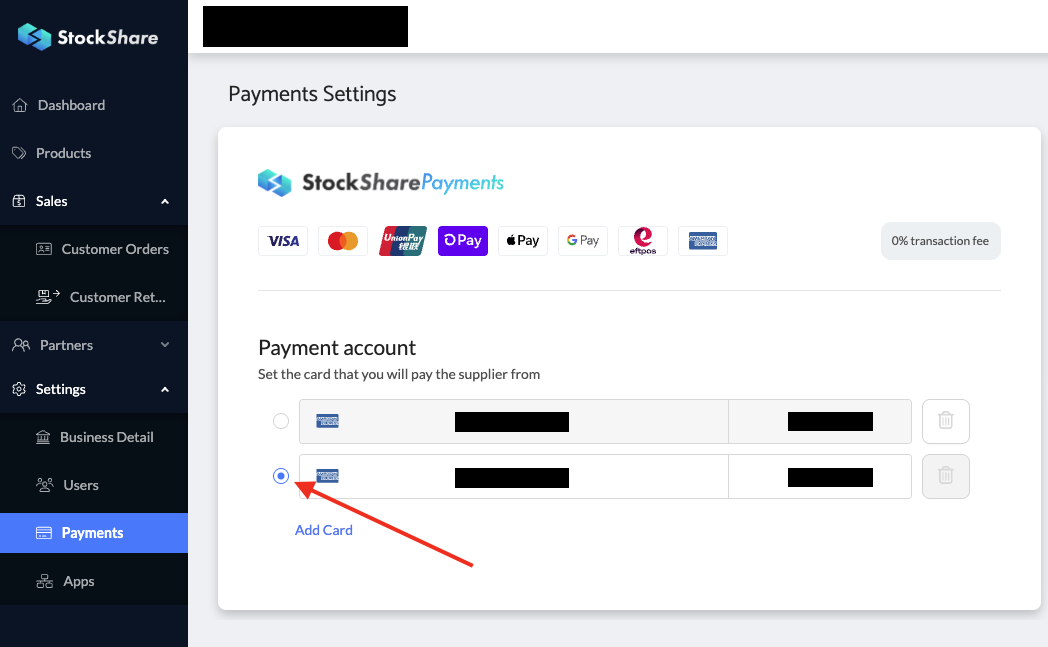Image resolution: width=1048 pixels, height=647 pixels.
Task: Open Business Detail settings
Action: pyautogui.click(x=106, y=437)
